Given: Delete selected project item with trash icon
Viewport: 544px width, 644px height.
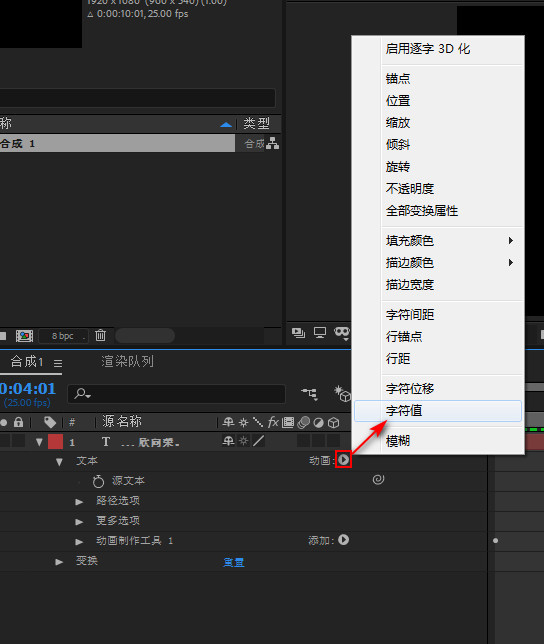Looking at the screenshot, I should [101, 335].
